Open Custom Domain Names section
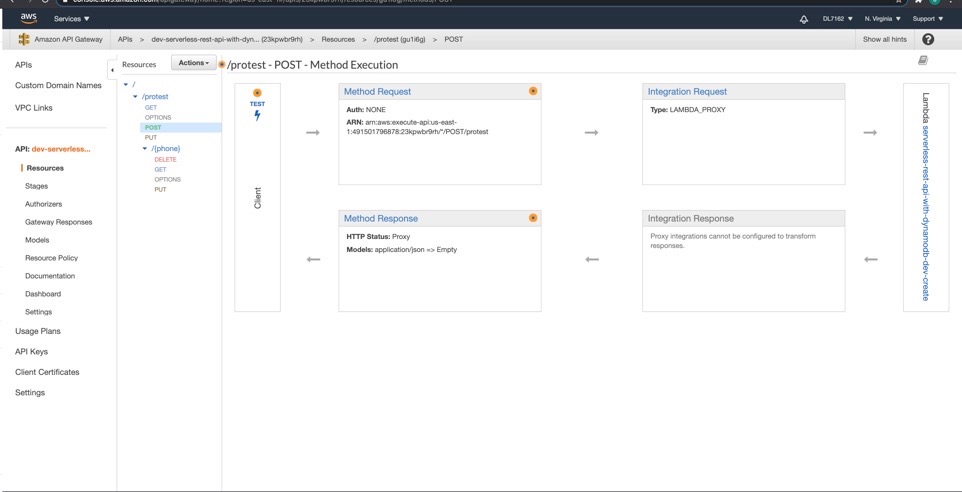 click(58, 85)
